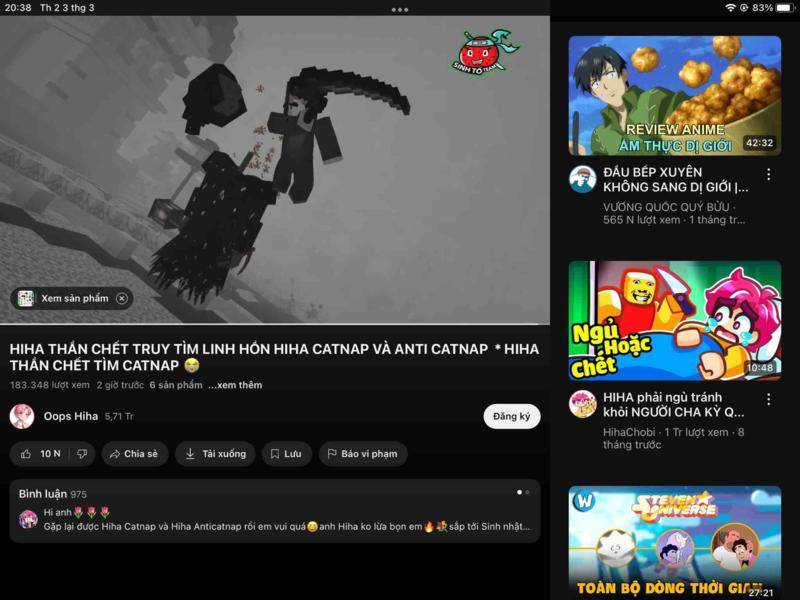Open HihaChobi channel avatar
Viewport: 800px width, 600px height.
(x=583, y=404)
